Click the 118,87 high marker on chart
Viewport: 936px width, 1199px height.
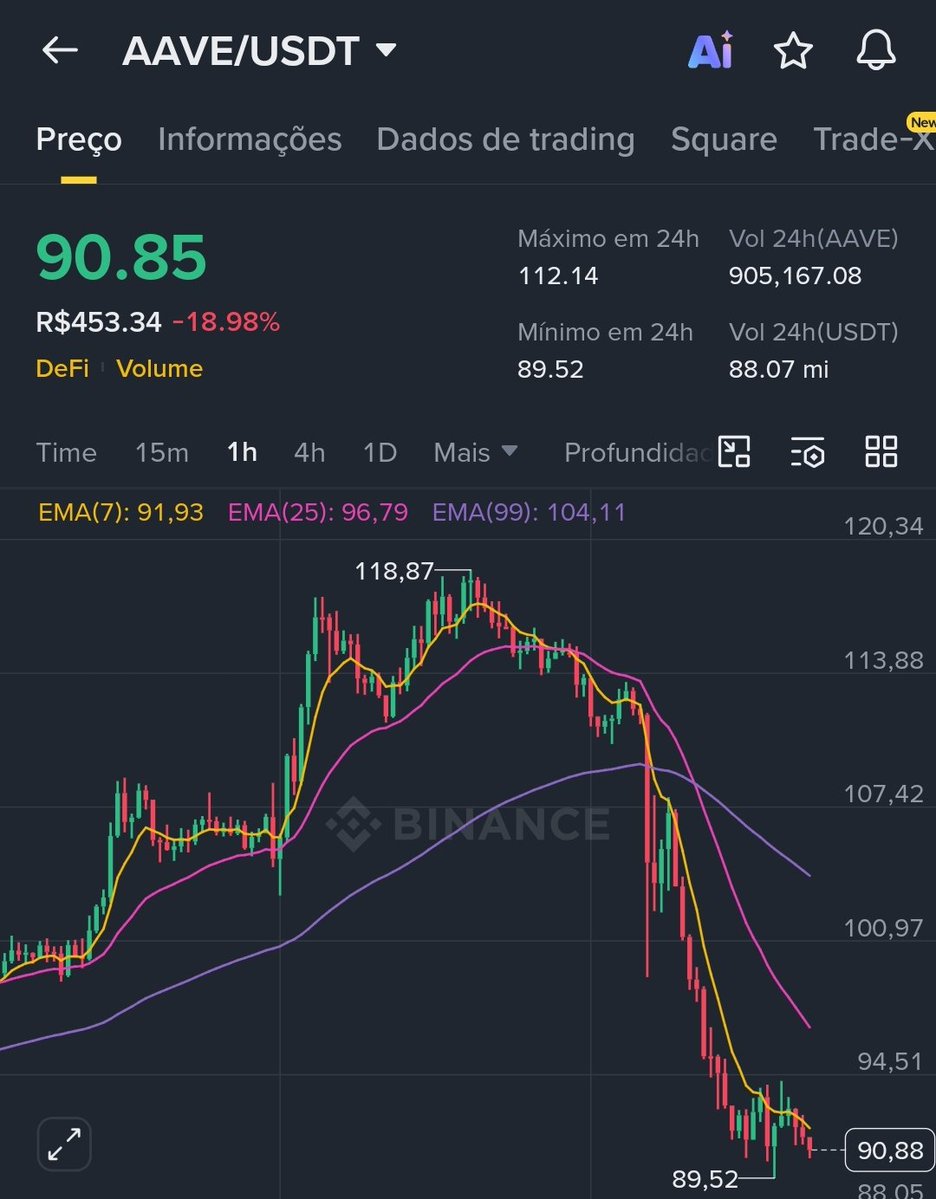(x=394, y=570)
